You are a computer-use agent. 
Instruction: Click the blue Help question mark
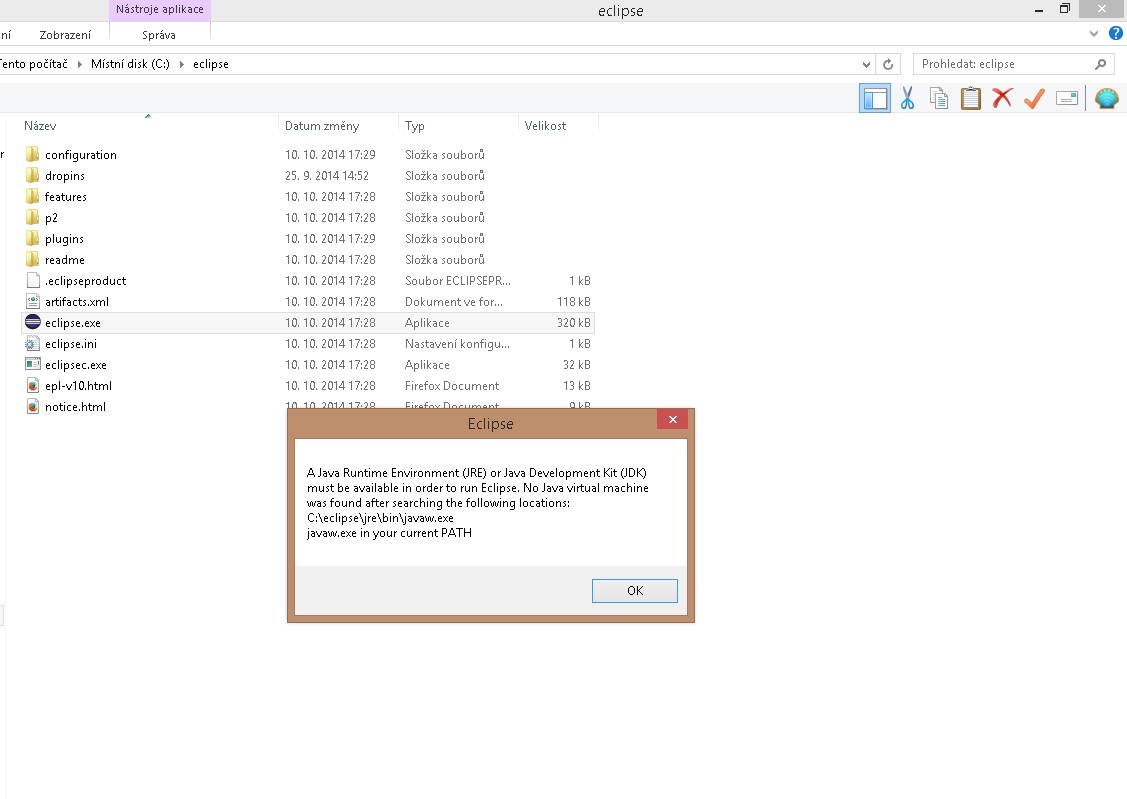[x=1116, y=33]
